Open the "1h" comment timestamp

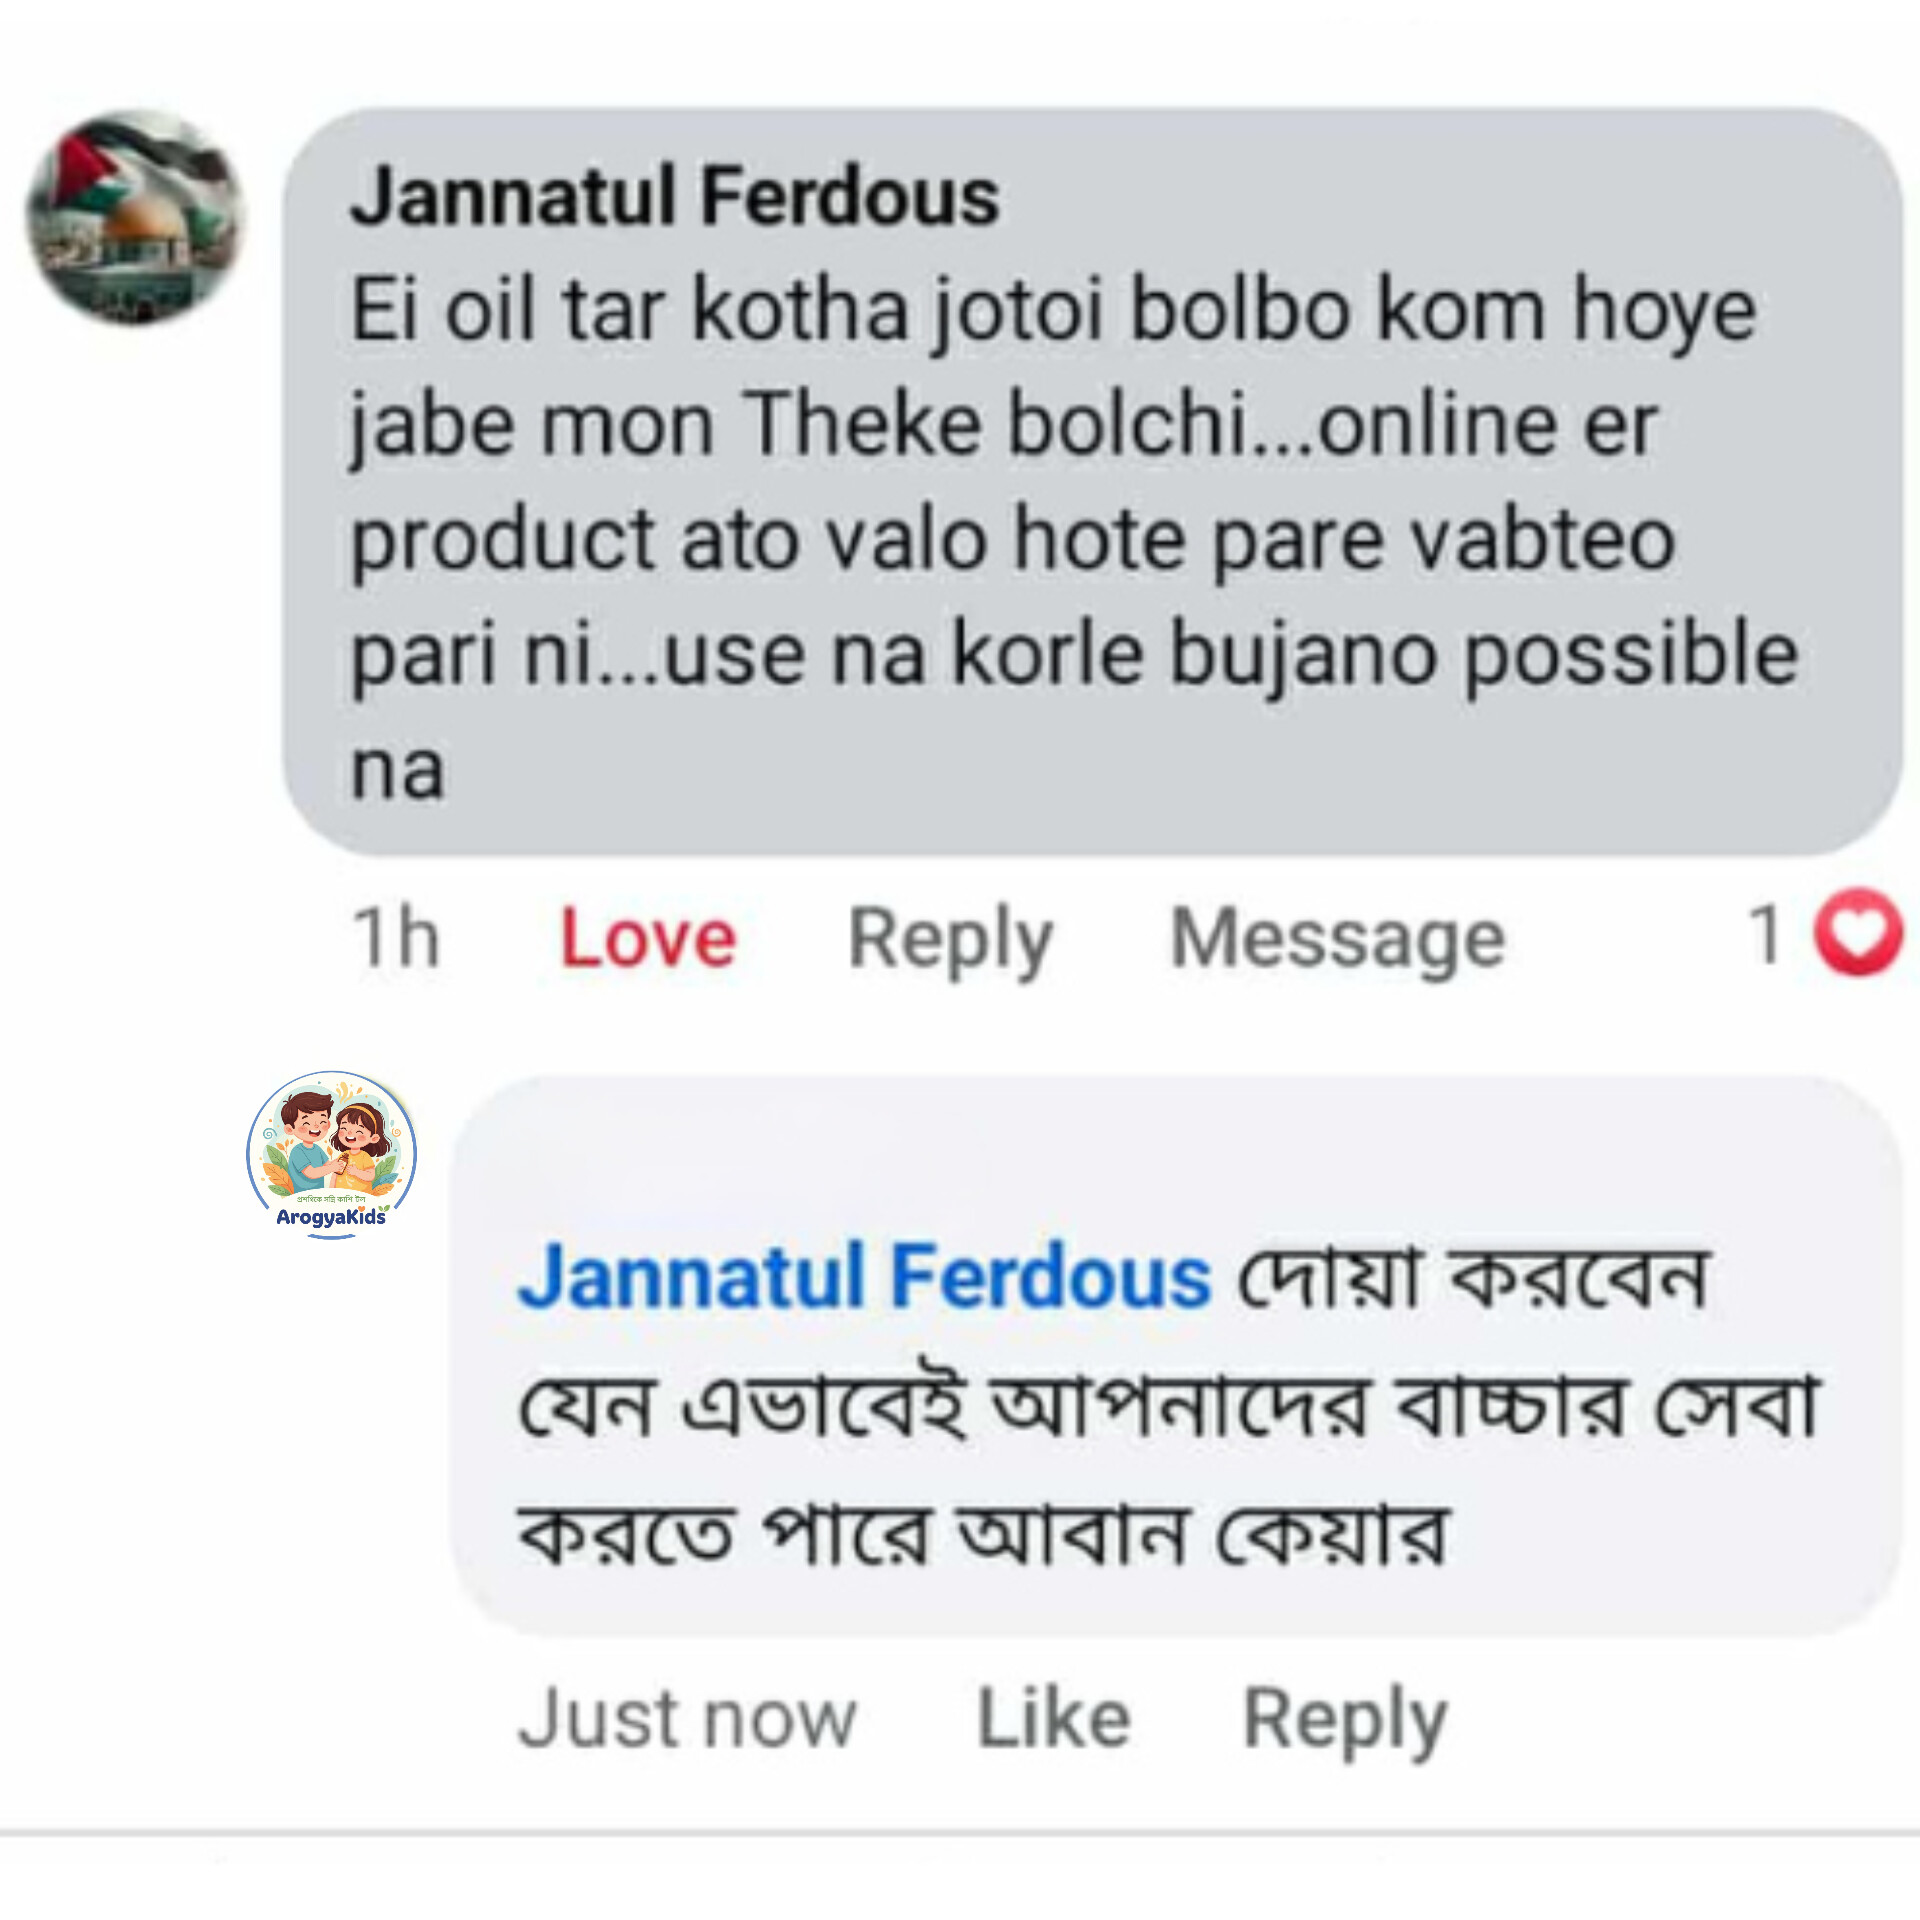[x=396, y=937]
